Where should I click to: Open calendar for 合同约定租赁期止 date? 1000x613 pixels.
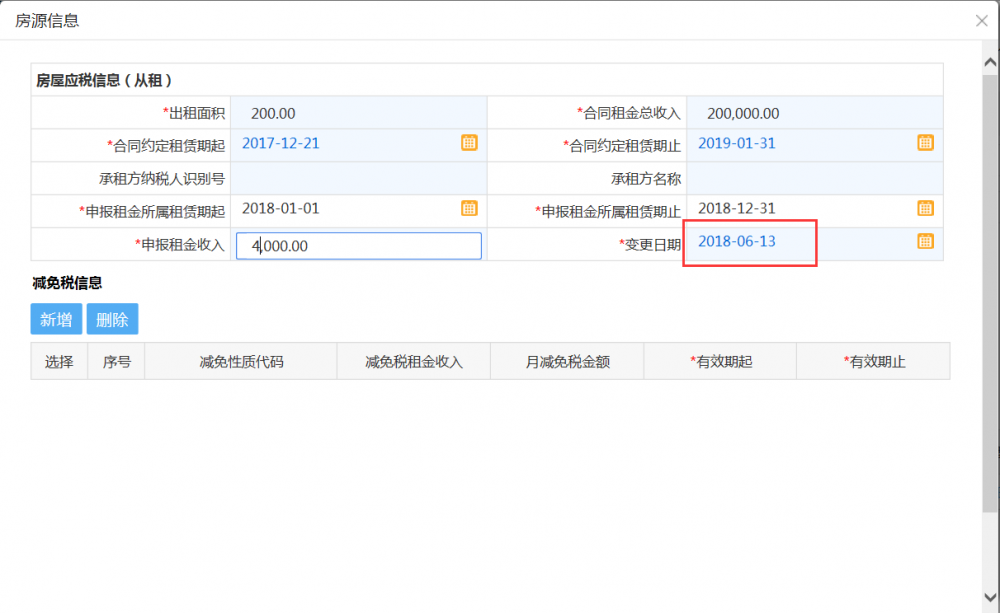(x=925, y=143)
